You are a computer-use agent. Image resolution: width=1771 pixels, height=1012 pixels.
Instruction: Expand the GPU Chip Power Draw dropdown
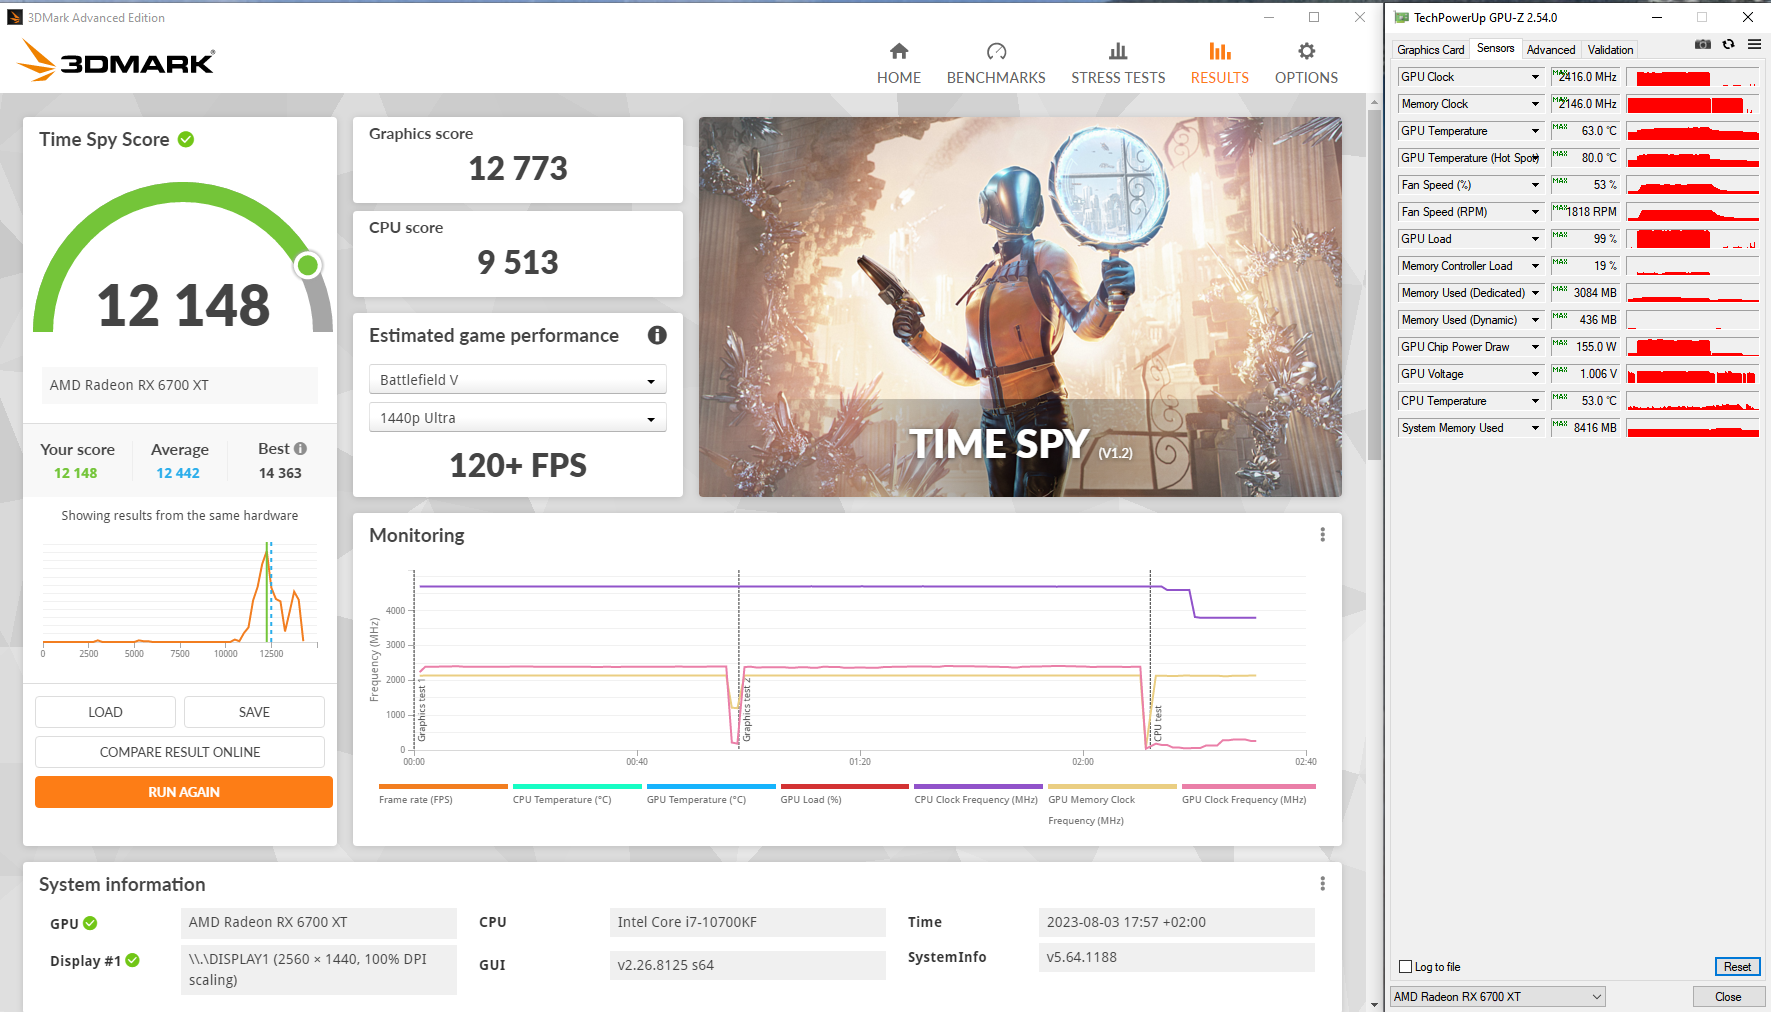point(1535,347)
